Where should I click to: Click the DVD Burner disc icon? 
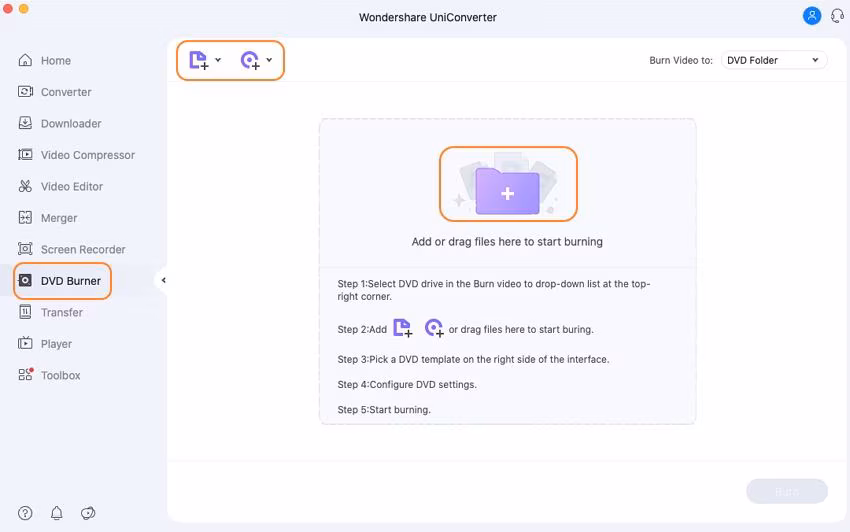(x=25, y=280)
